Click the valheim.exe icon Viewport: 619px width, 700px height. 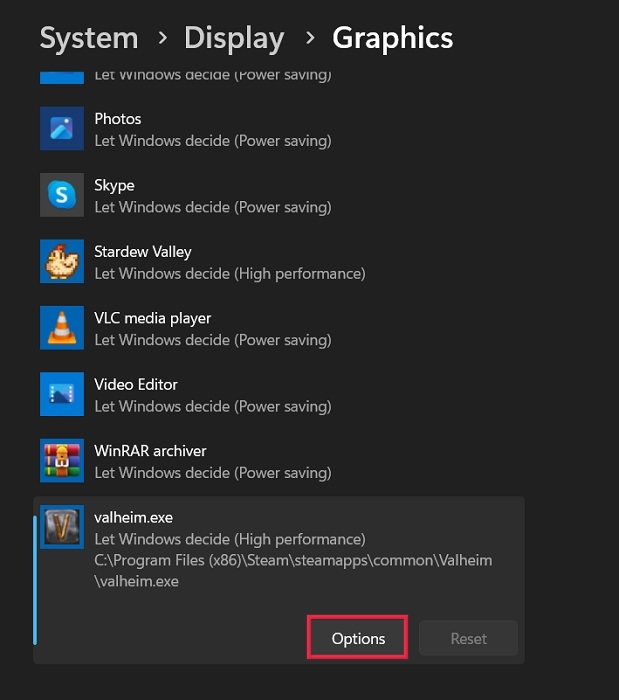click(62, 527)
